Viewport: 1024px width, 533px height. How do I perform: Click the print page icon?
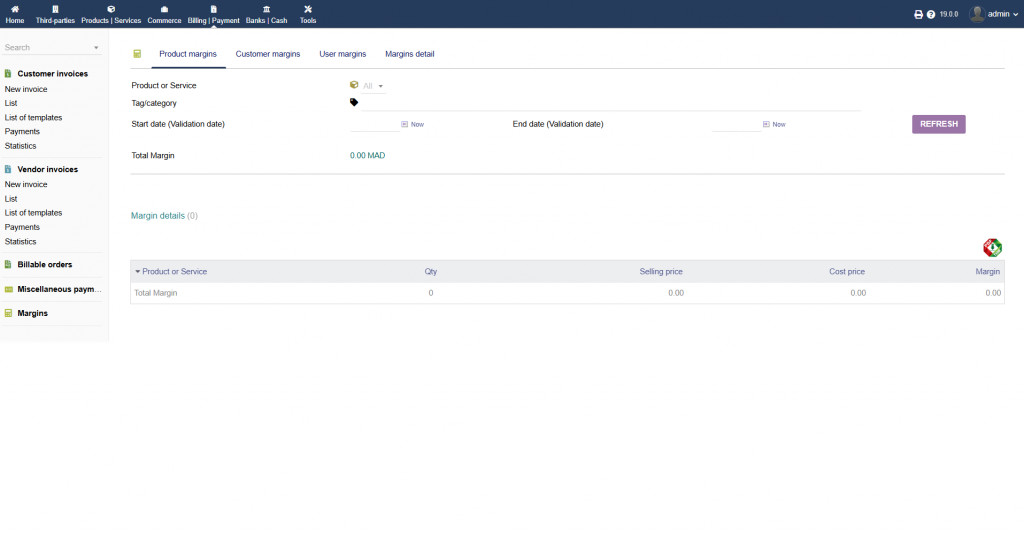tap(919, 15)
